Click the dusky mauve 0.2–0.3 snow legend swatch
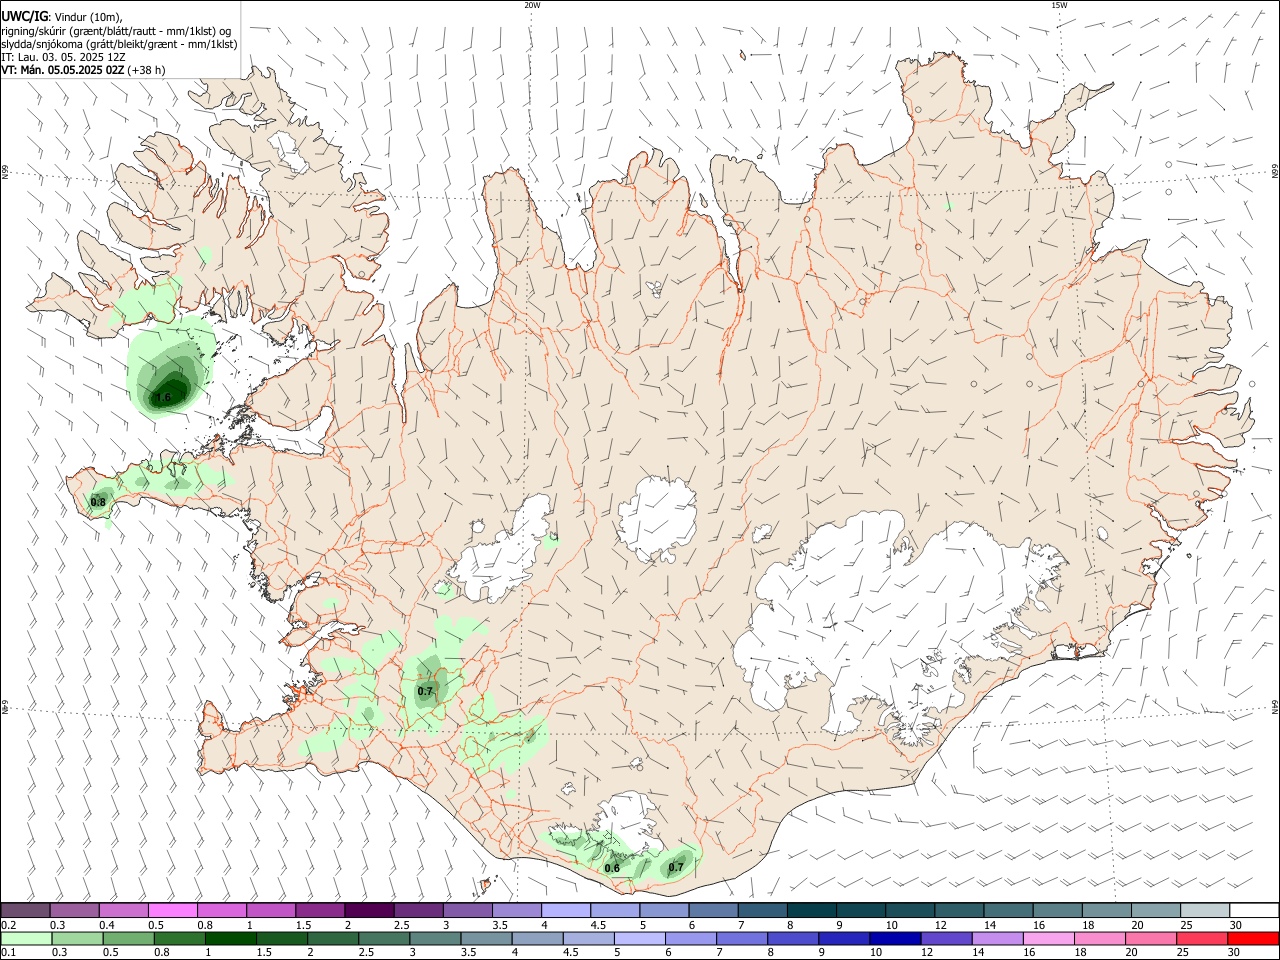Viewport: 1280px width, 960px height. [x=26, y=910]
